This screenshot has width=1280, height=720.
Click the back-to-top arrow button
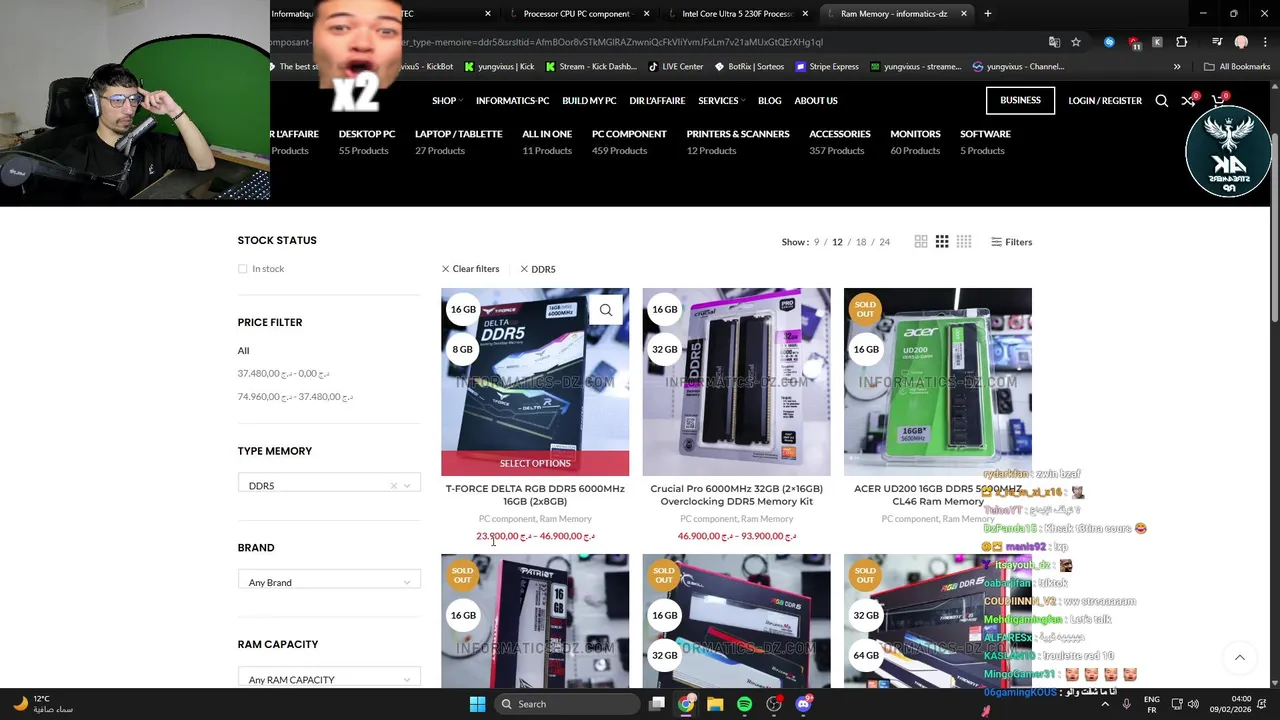tap(1240, 657)
